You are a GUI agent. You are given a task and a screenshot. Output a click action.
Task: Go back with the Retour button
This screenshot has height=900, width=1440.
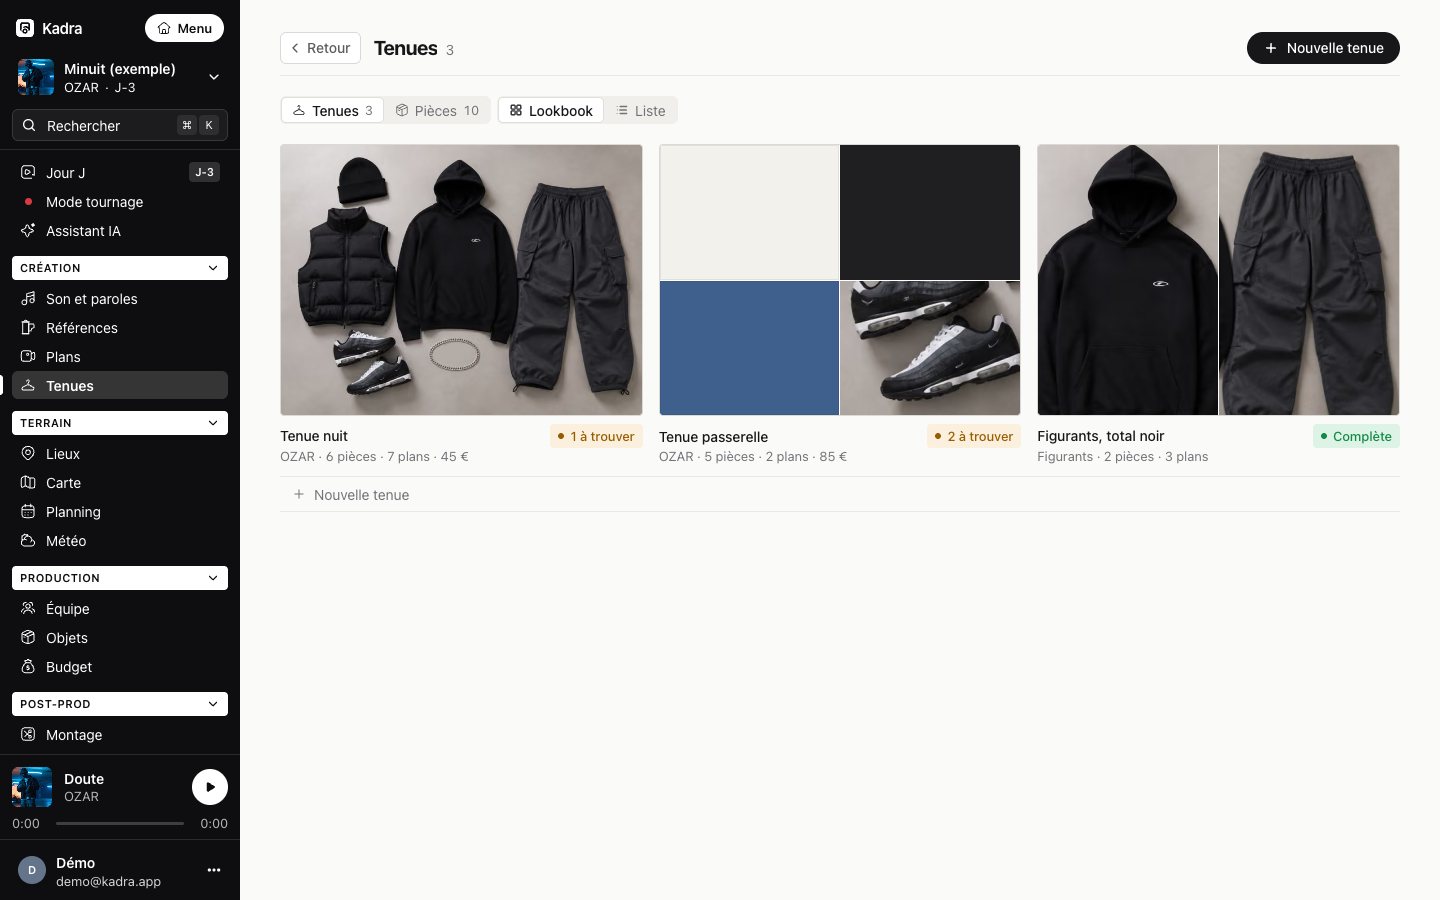coord(320,48)
